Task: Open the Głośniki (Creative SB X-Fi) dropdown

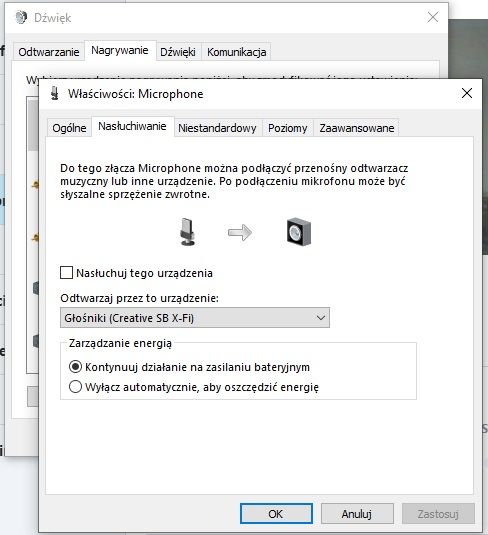Action: click(x=195, y=318)
